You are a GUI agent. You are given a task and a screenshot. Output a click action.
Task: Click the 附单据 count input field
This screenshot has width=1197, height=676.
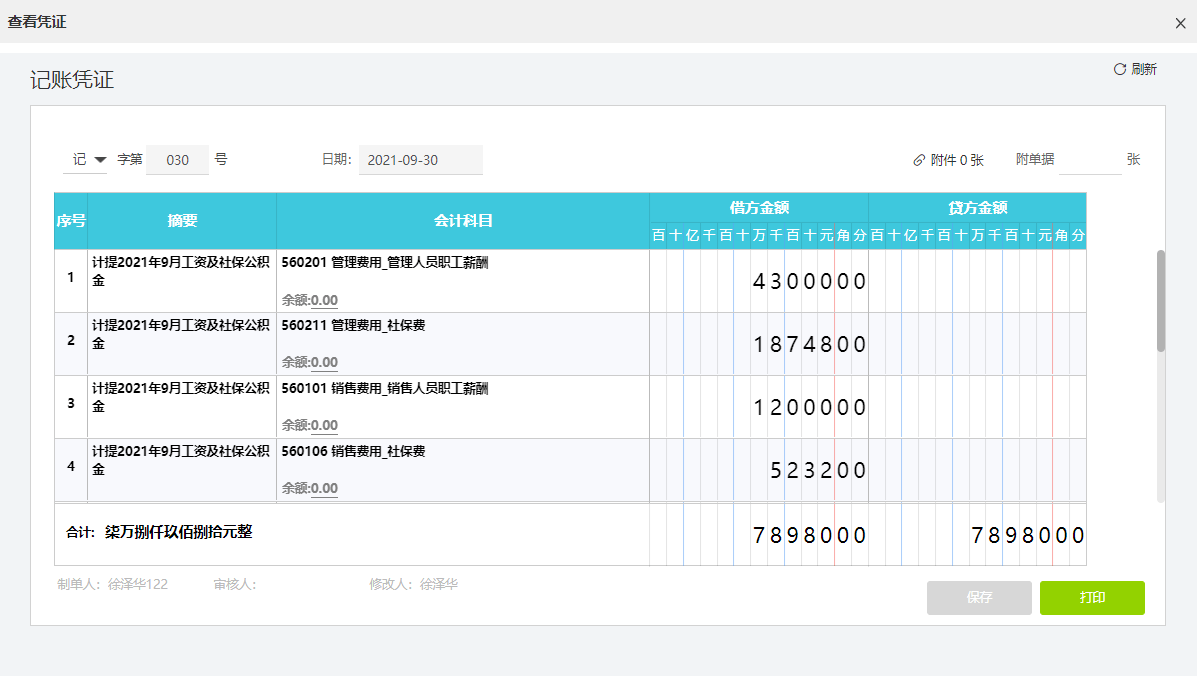coord(1090,160)
